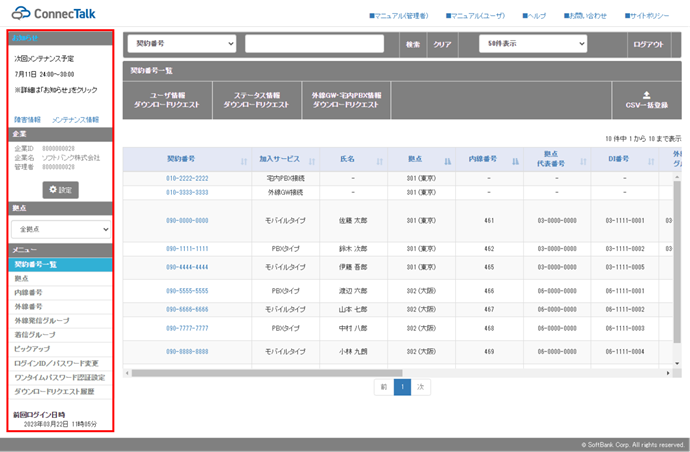
Task: Click the CSV一括登録 upload icon
Action: point(645,94)
